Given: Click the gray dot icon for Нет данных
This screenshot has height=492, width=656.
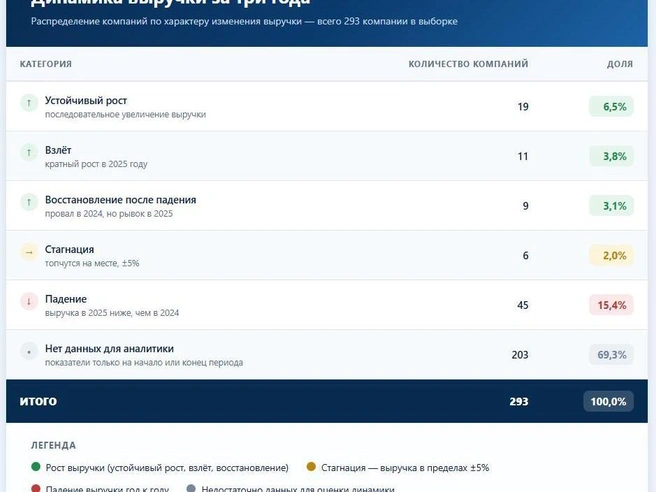Looking at the screenshot, I should coord(29,351).
